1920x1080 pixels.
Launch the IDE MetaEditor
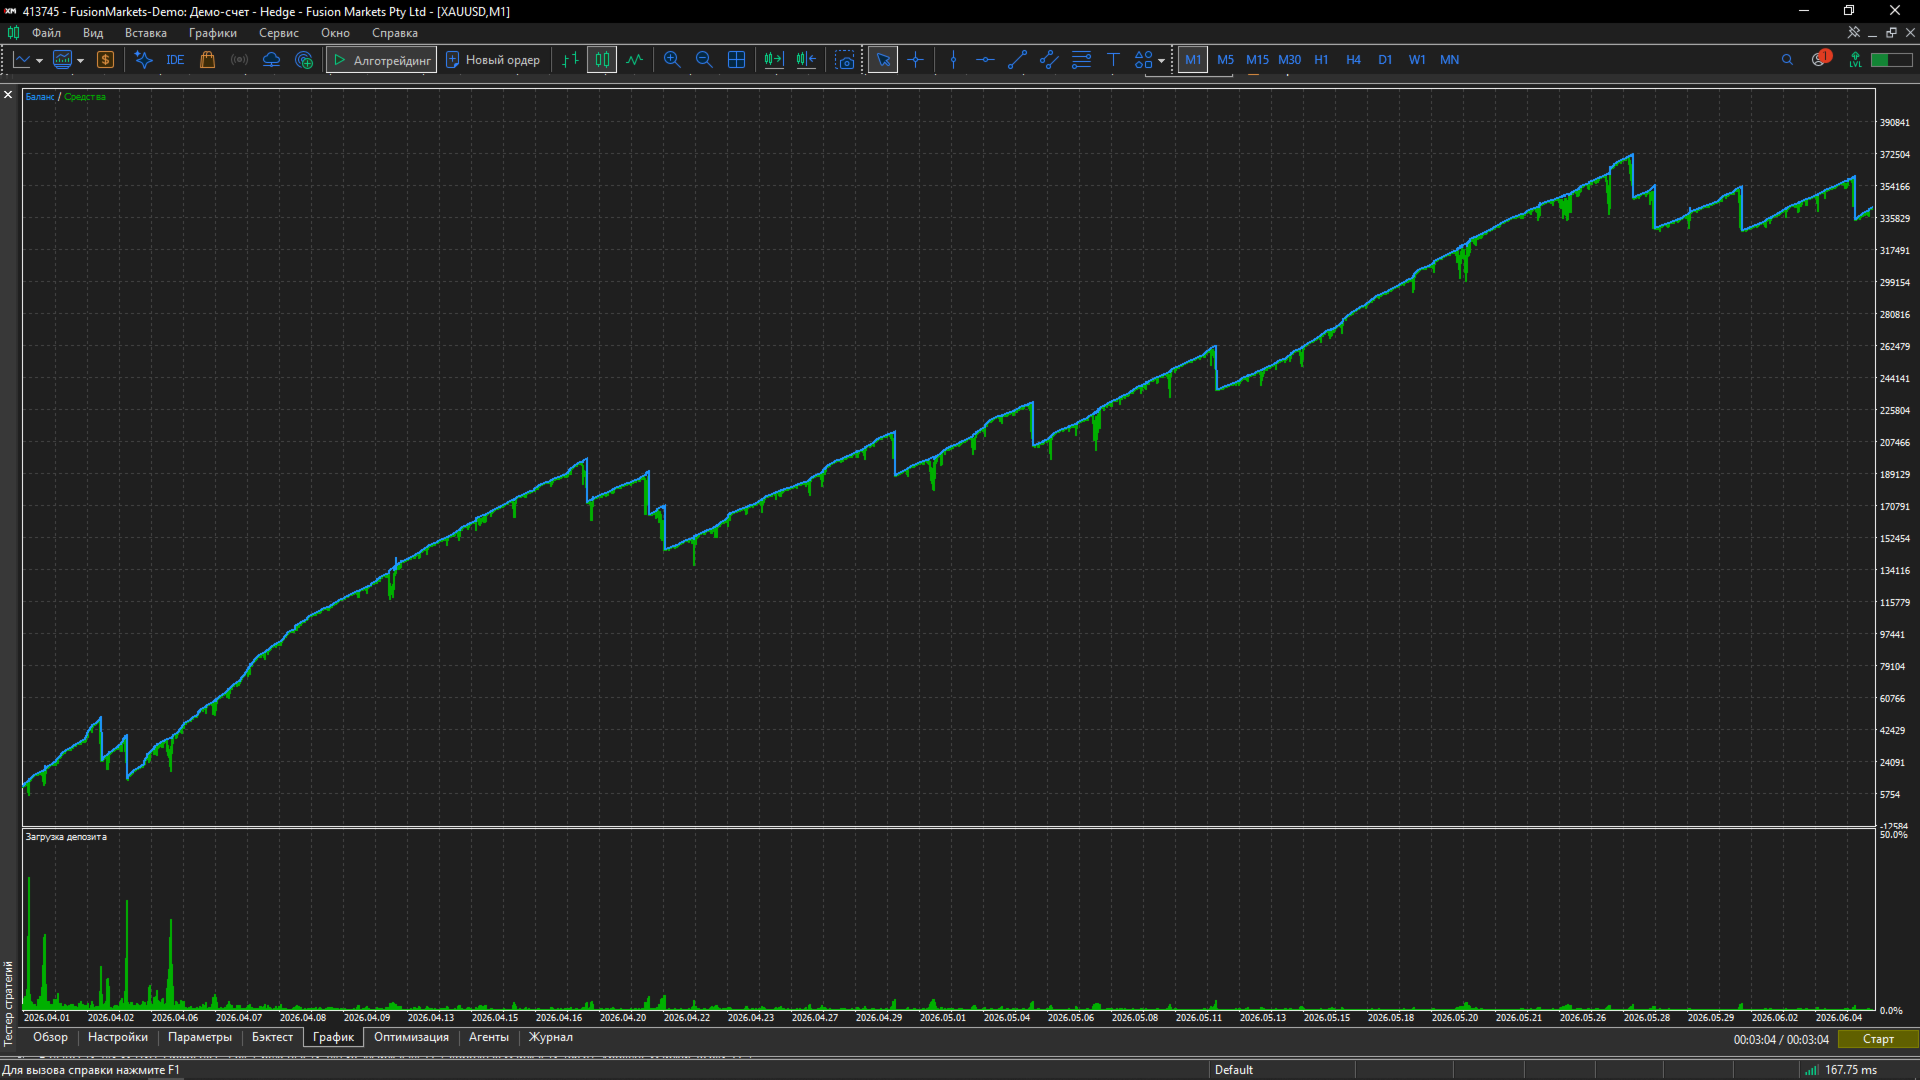pyautogui.click(x=175, y=60)
